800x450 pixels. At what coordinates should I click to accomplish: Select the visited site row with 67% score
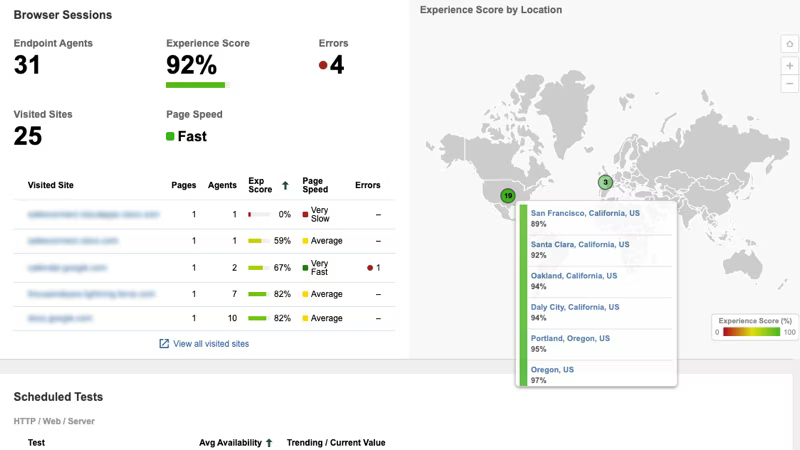pos(204,268)
